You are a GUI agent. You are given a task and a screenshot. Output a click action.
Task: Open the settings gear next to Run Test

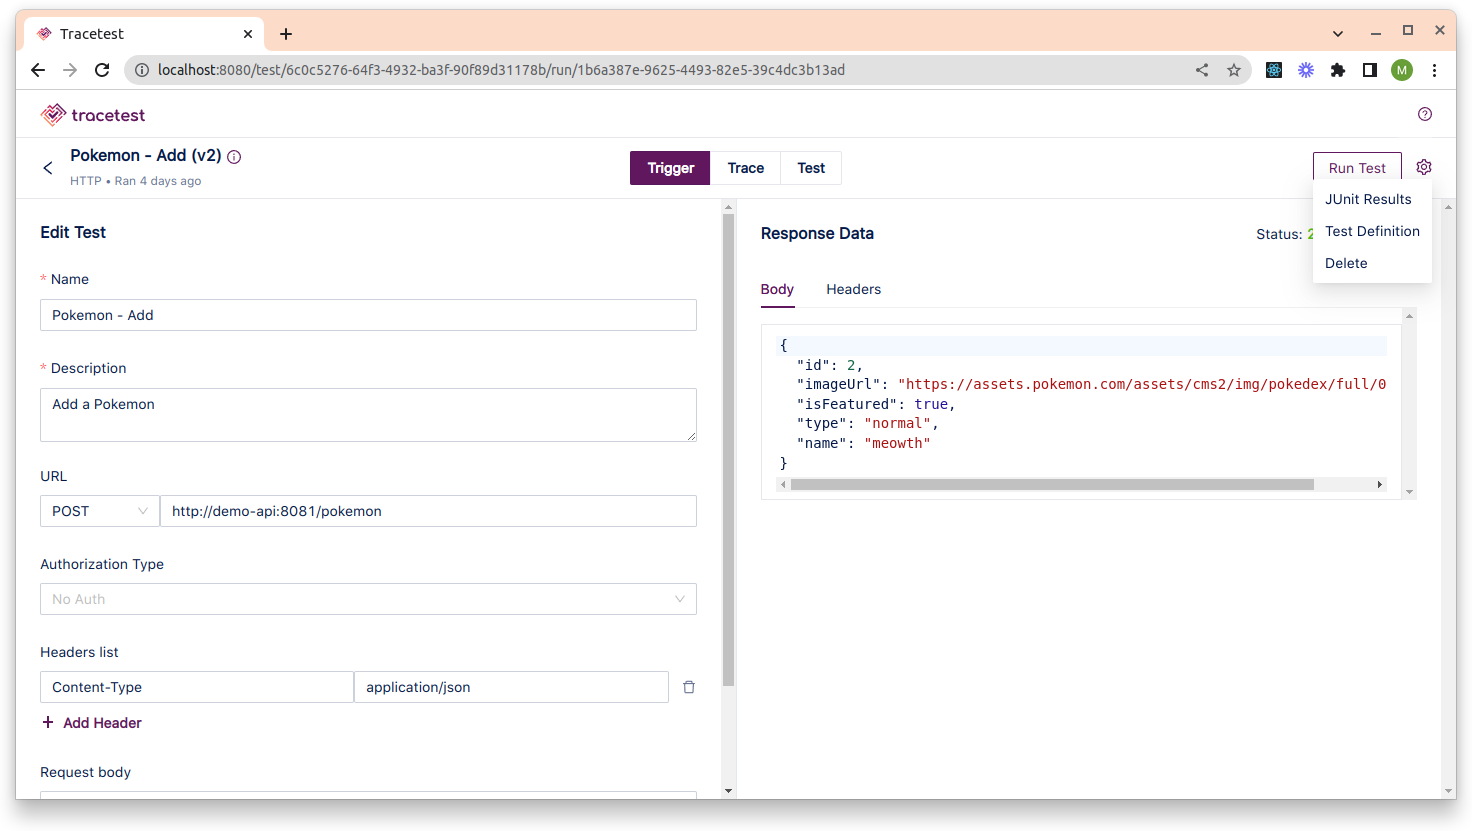point(1424,167)
